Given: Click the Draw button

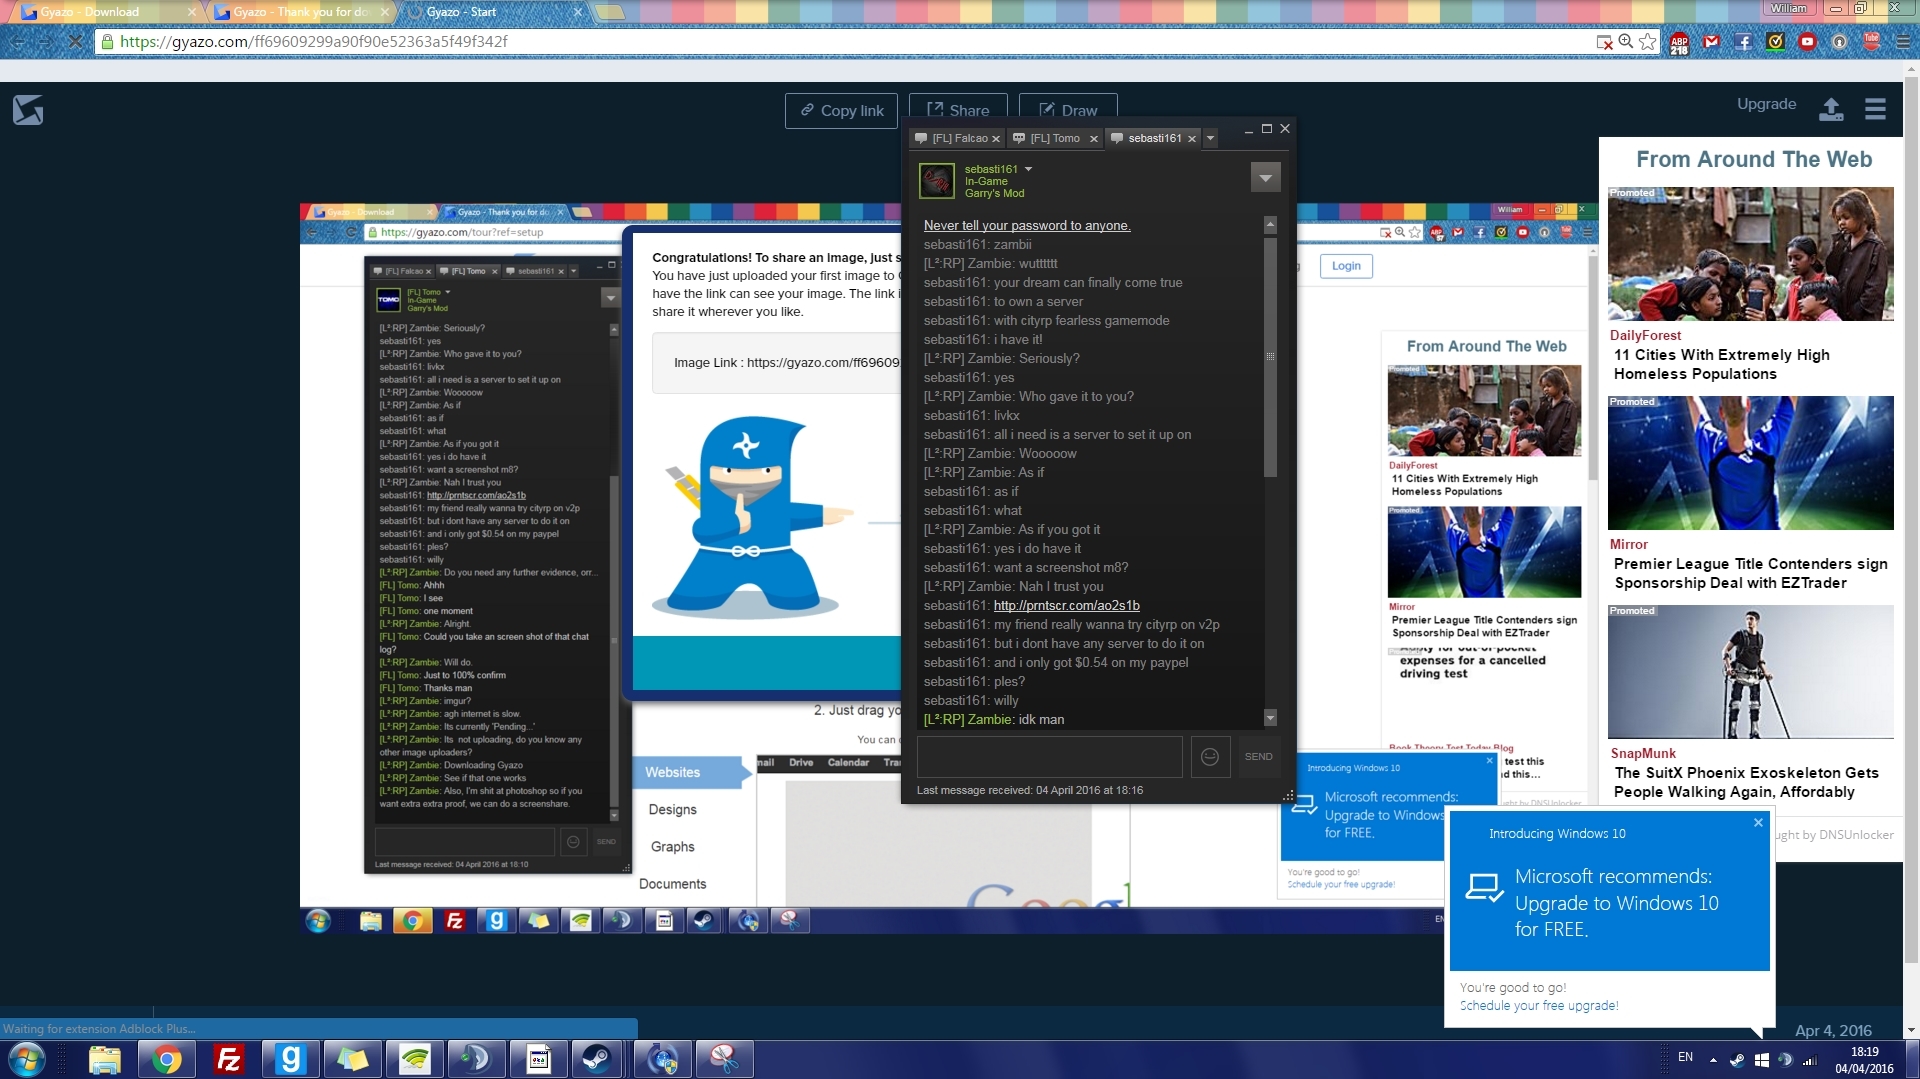Looking at the screenshot, I should [x=1067, y=111].
